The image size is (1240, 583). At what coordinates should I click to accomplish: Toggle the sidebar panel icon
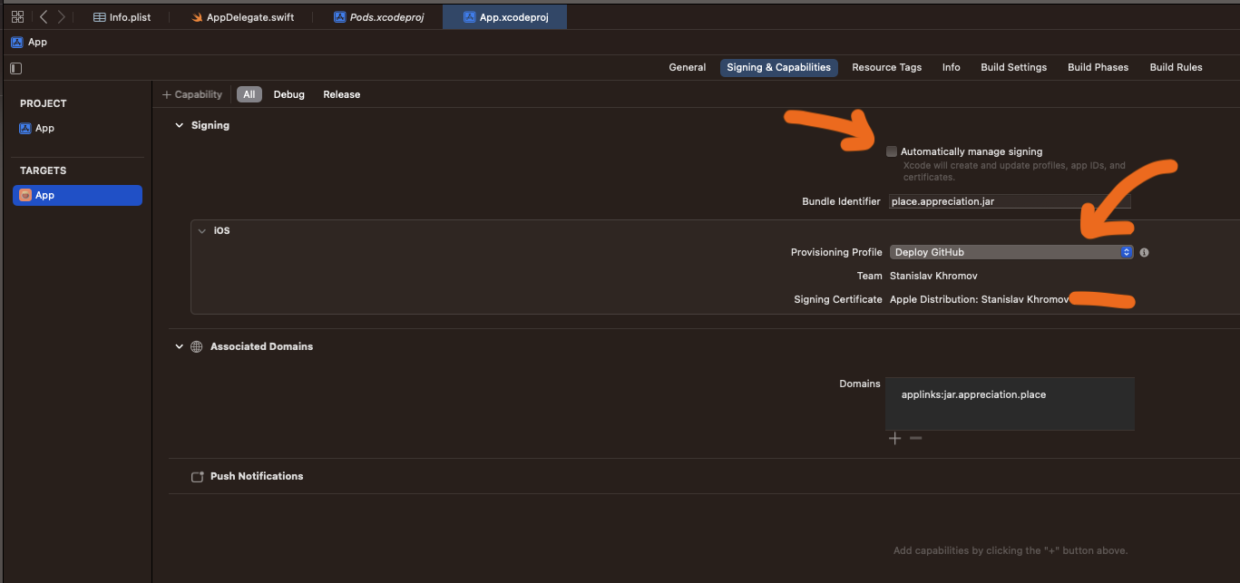[16, 68]
